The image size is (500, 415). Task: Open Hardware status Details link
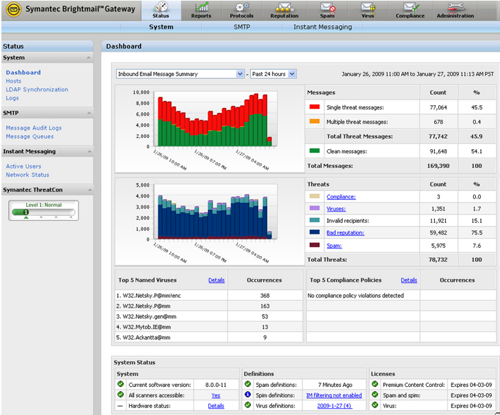click(x=216, y=406)
